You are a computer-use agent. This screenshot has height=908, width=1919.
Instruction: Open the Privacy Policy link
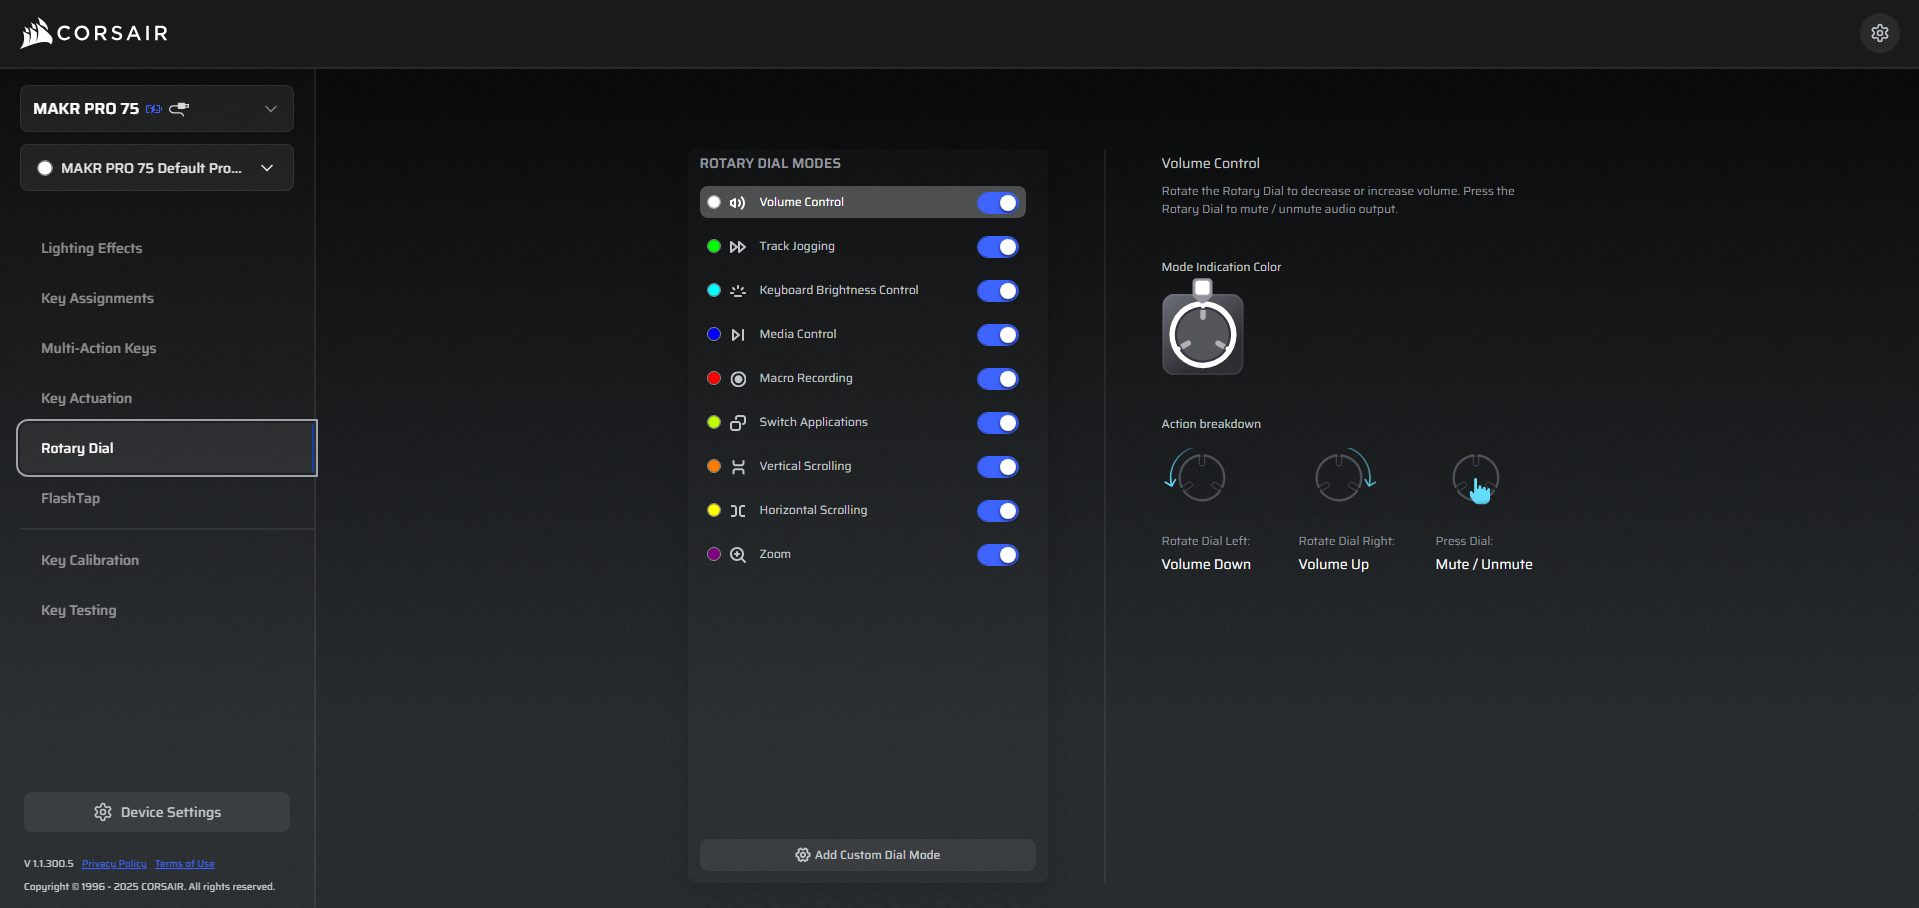114,864
